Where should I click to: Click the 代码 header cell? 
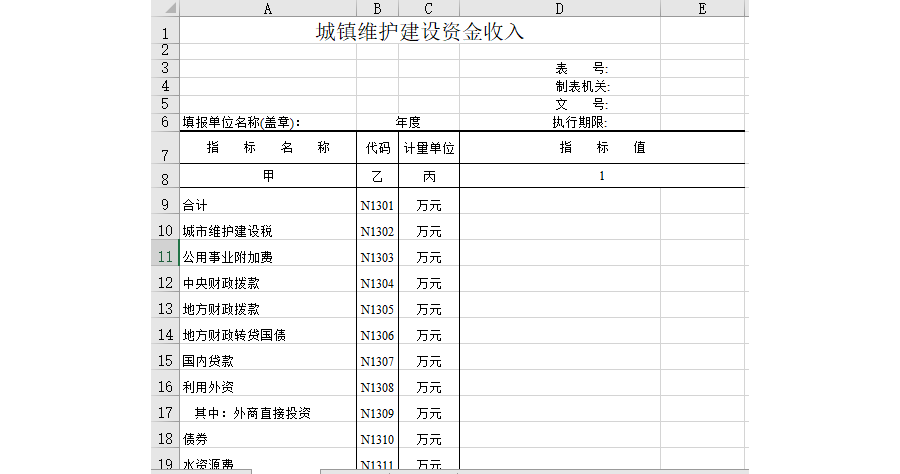pos(377,148)
